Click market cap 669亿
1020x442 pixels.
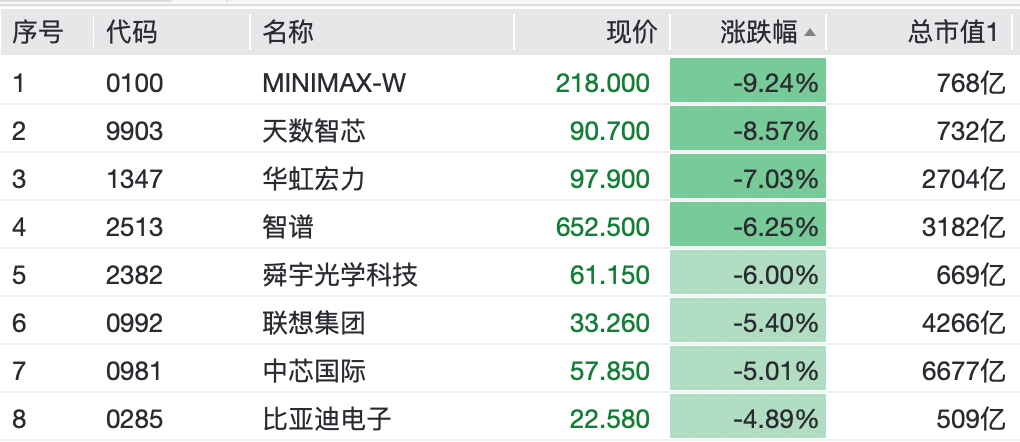971,275
